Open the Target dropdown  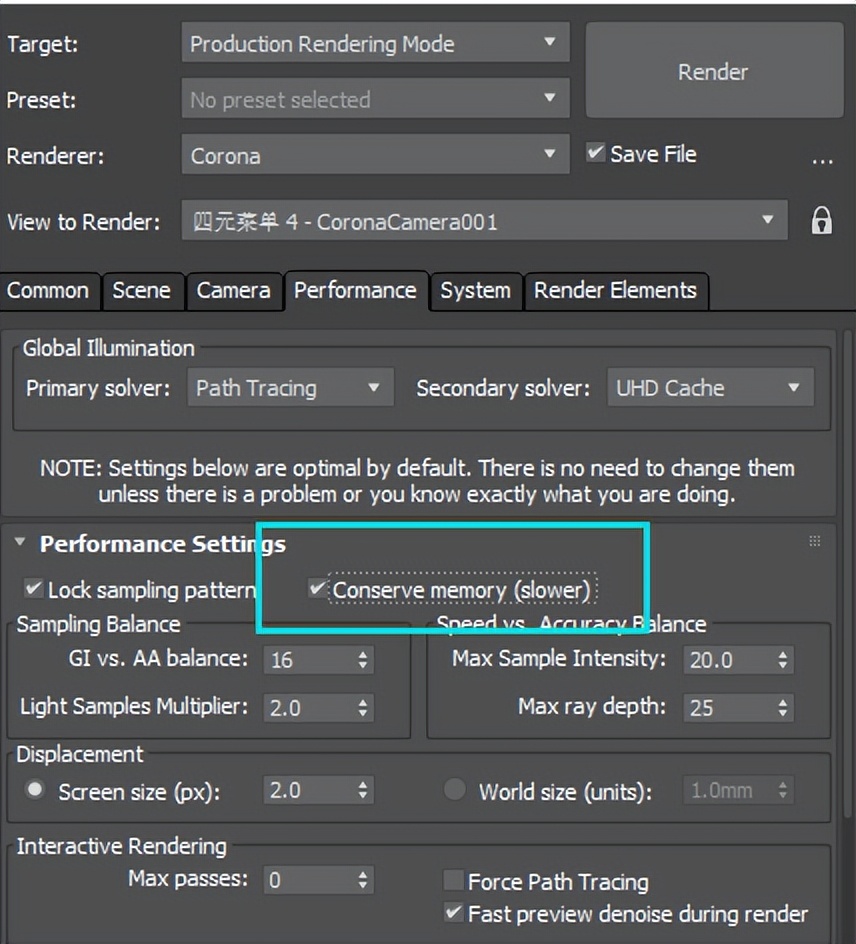376,42
